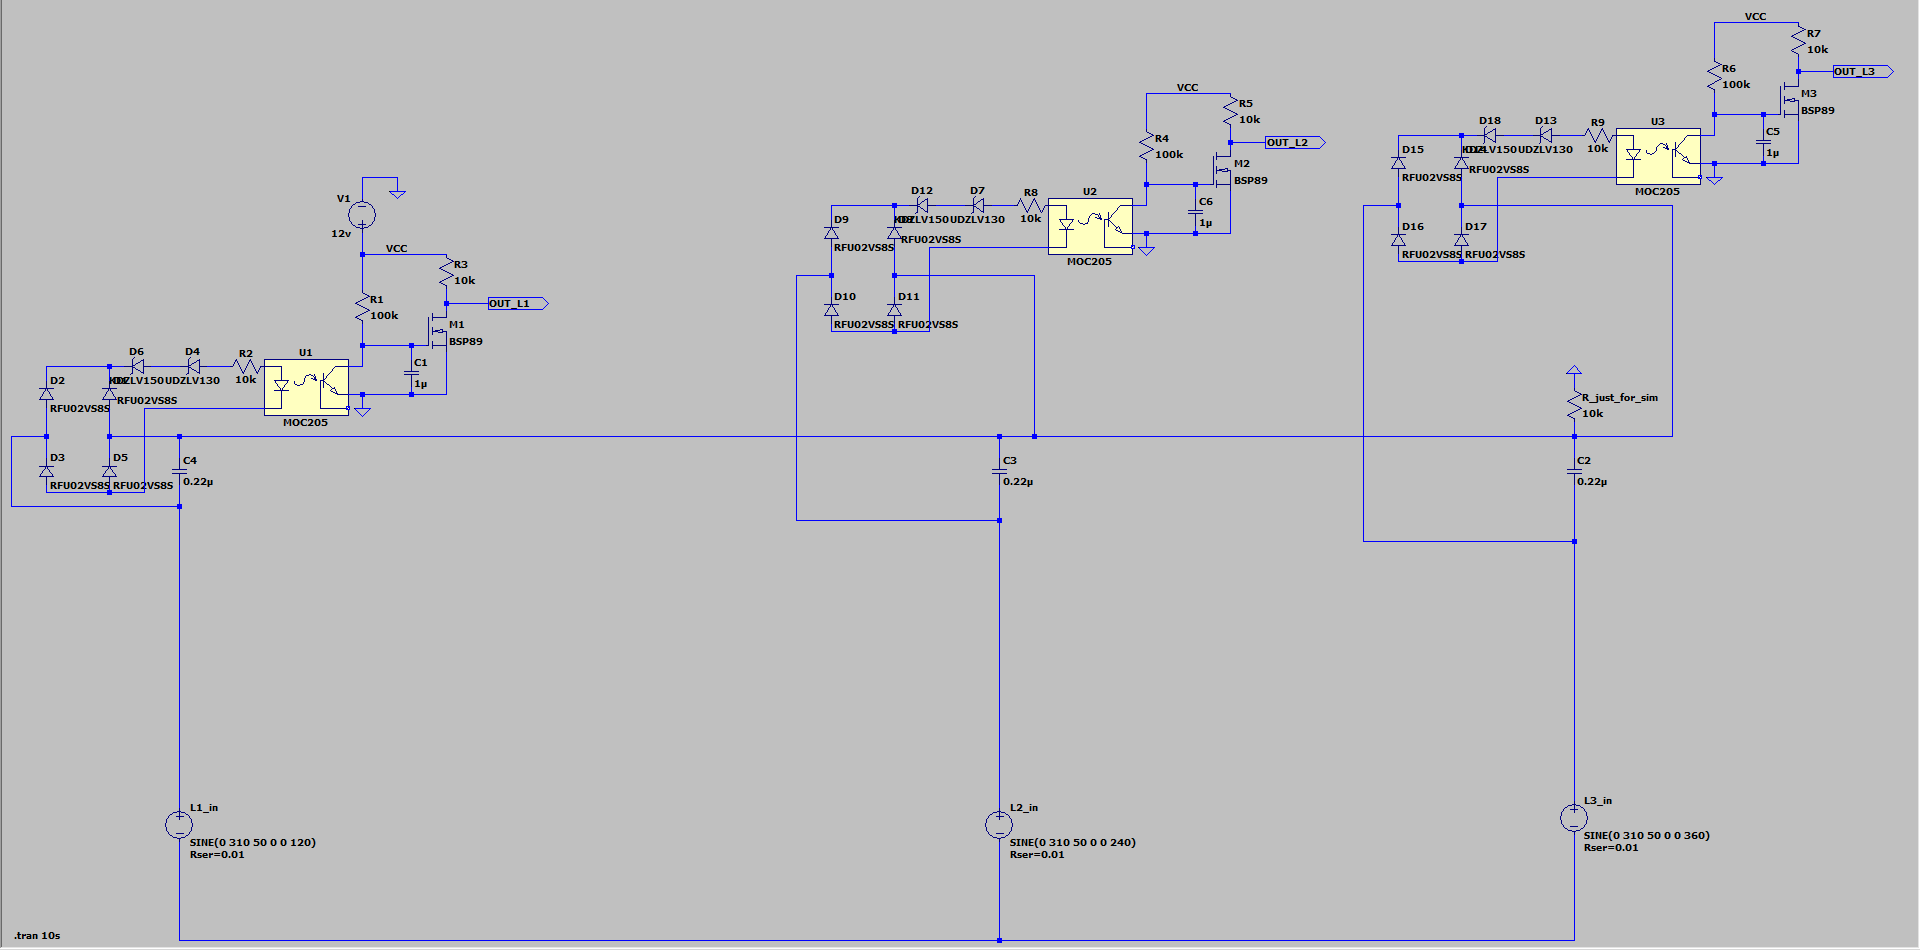Click the OUT_L2 net label
The width and height of the screenshot is (1920, 950).
[x=1291, y=141]
